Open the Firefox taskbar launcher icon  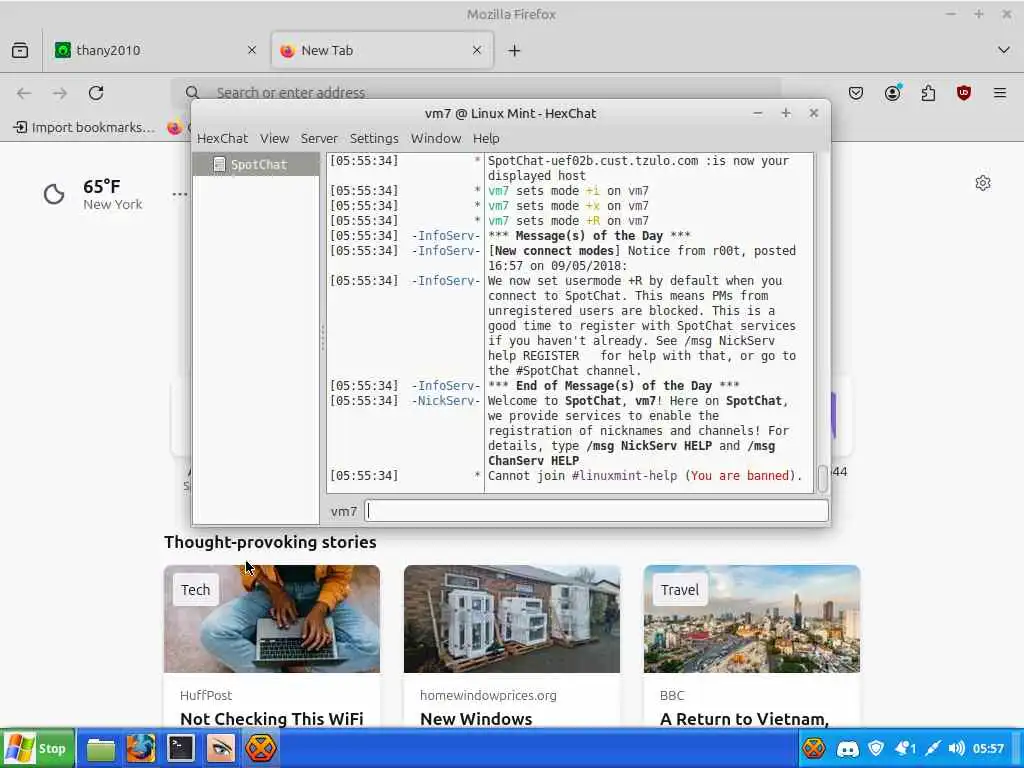tap(141, 748)
